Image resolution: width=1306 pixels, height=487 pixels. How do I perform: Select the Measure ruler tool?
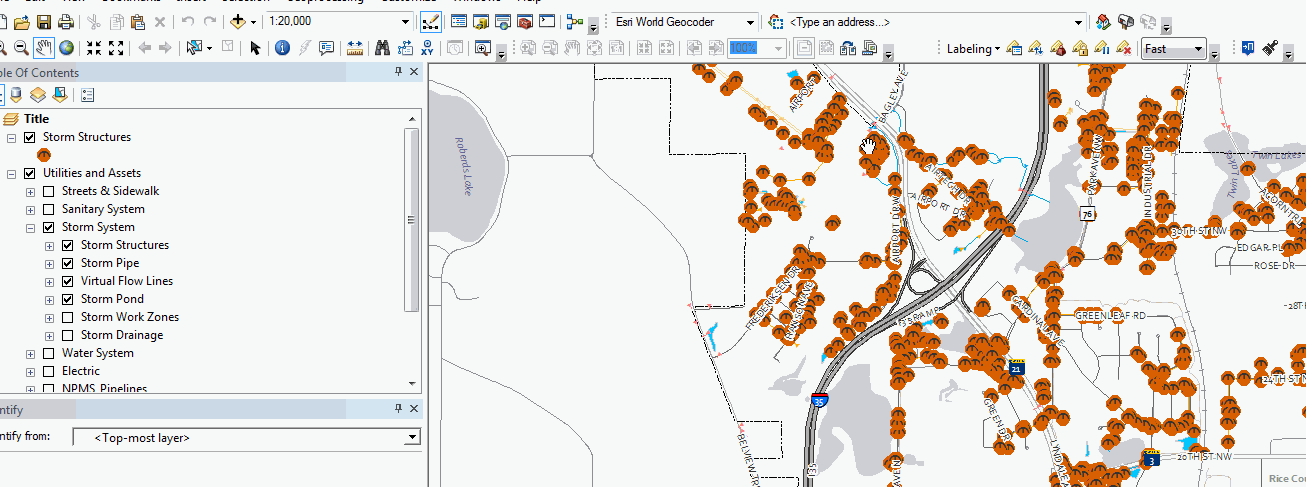[355, 47]
